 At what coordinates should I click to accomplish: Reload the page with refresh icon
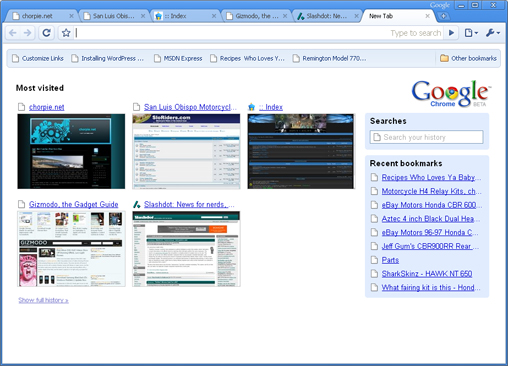click(x=47, y=33)
